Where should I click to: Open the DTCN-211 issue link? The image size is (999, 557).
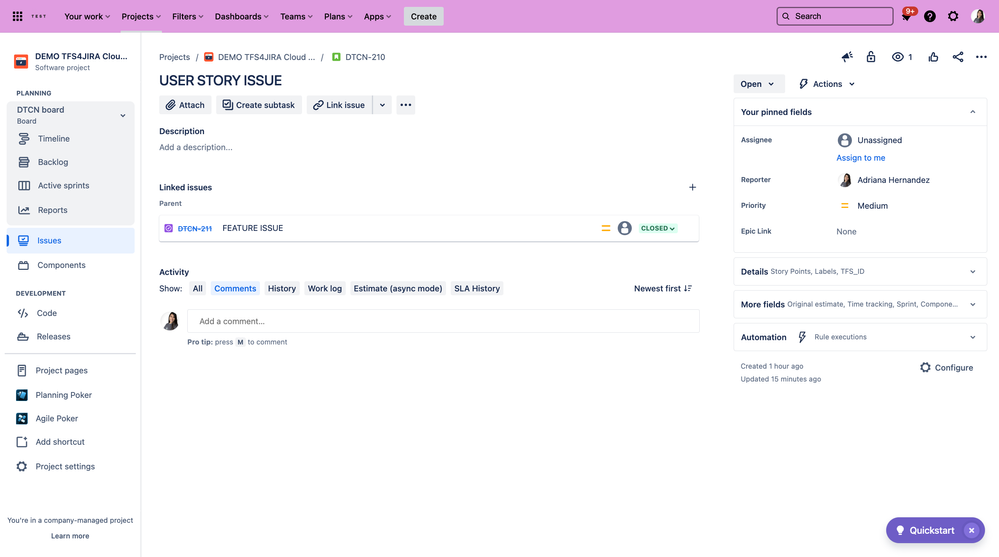194,228
